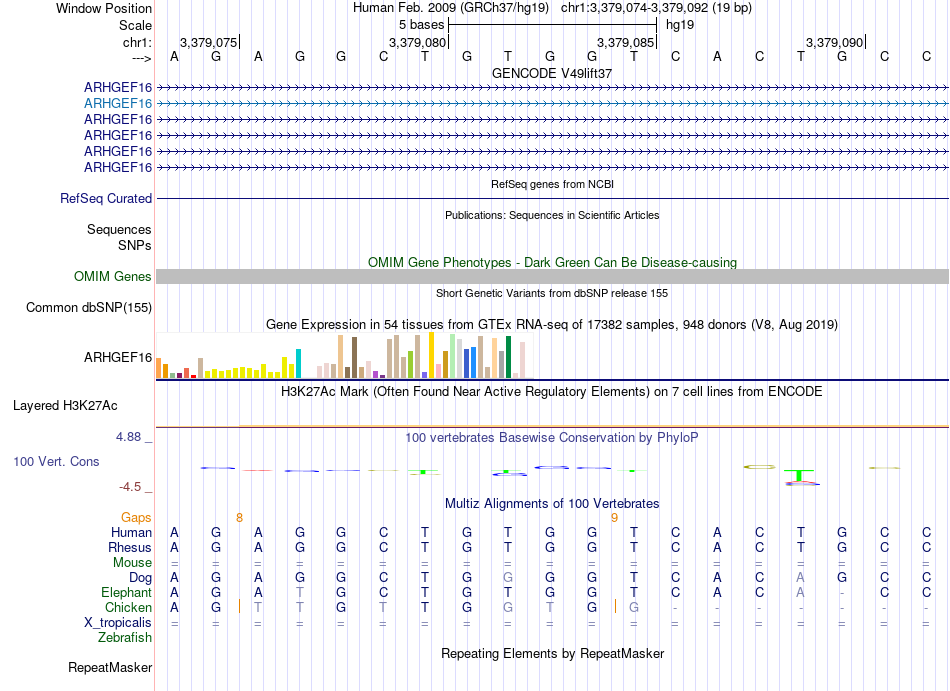The image size is (950, 691).
Task: Click the RefSeq Curated track label
Action: 106,199
